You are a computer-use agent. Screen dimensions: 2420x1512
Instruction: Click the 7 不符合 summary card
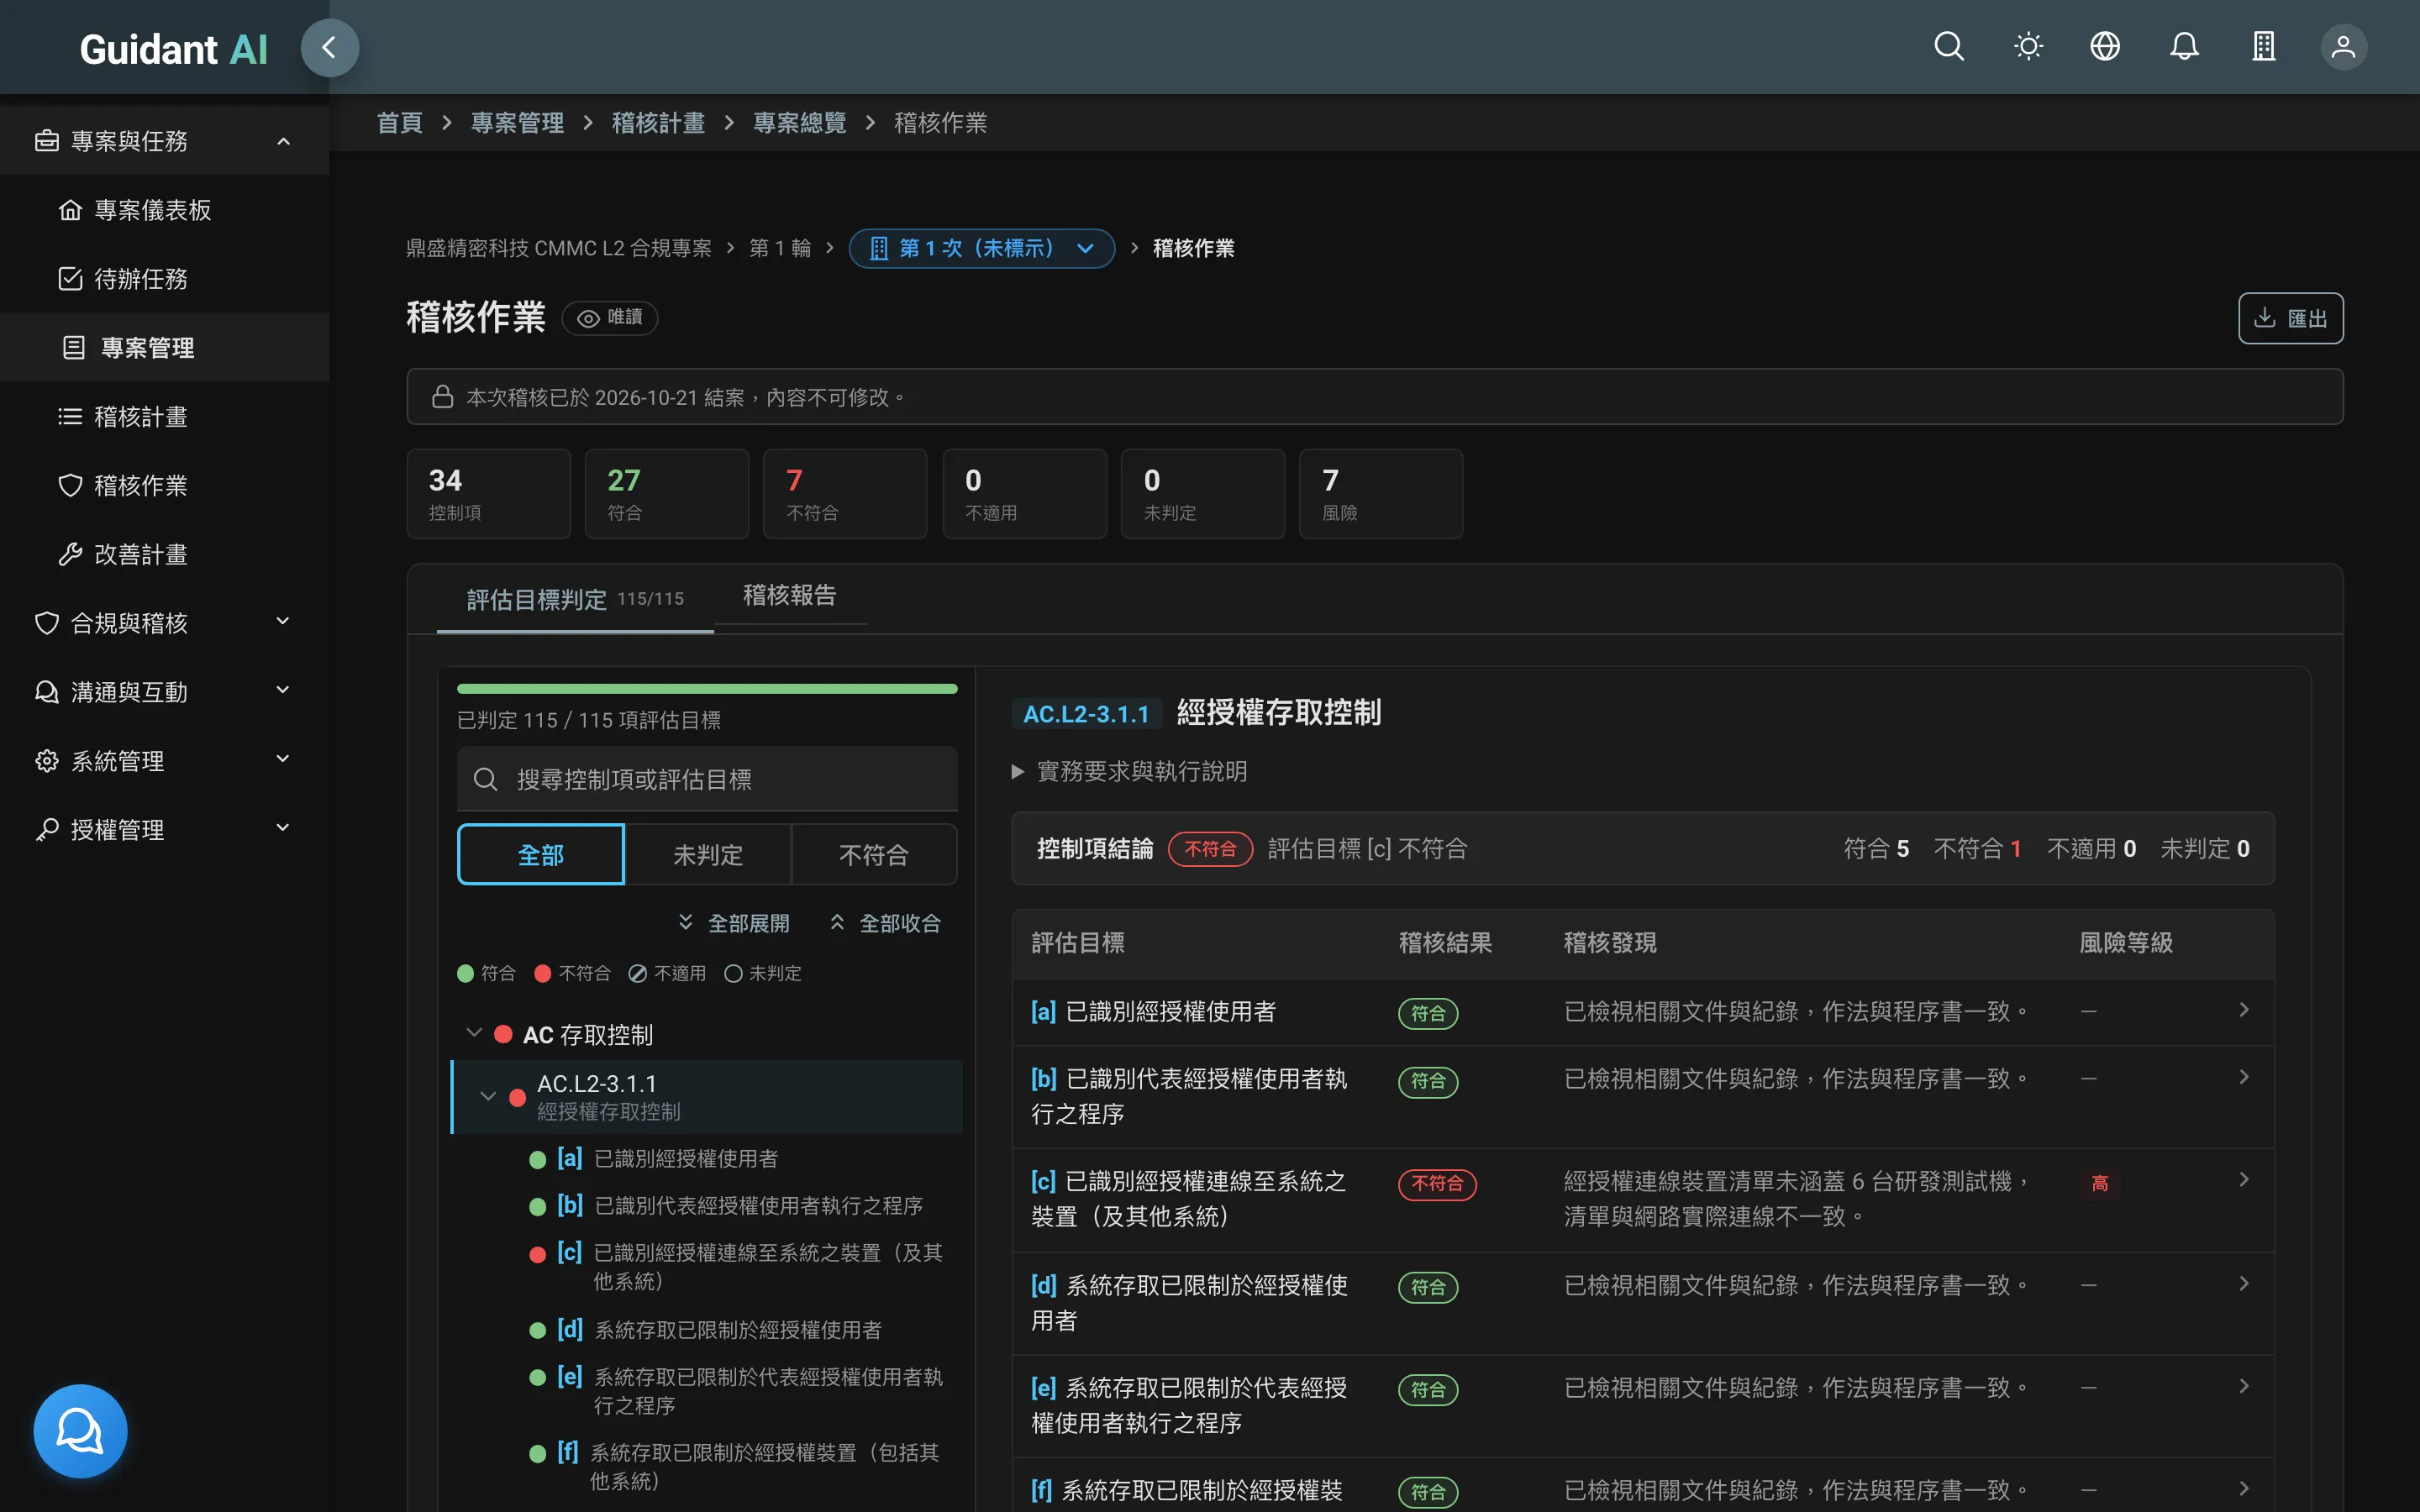(845, 494)
